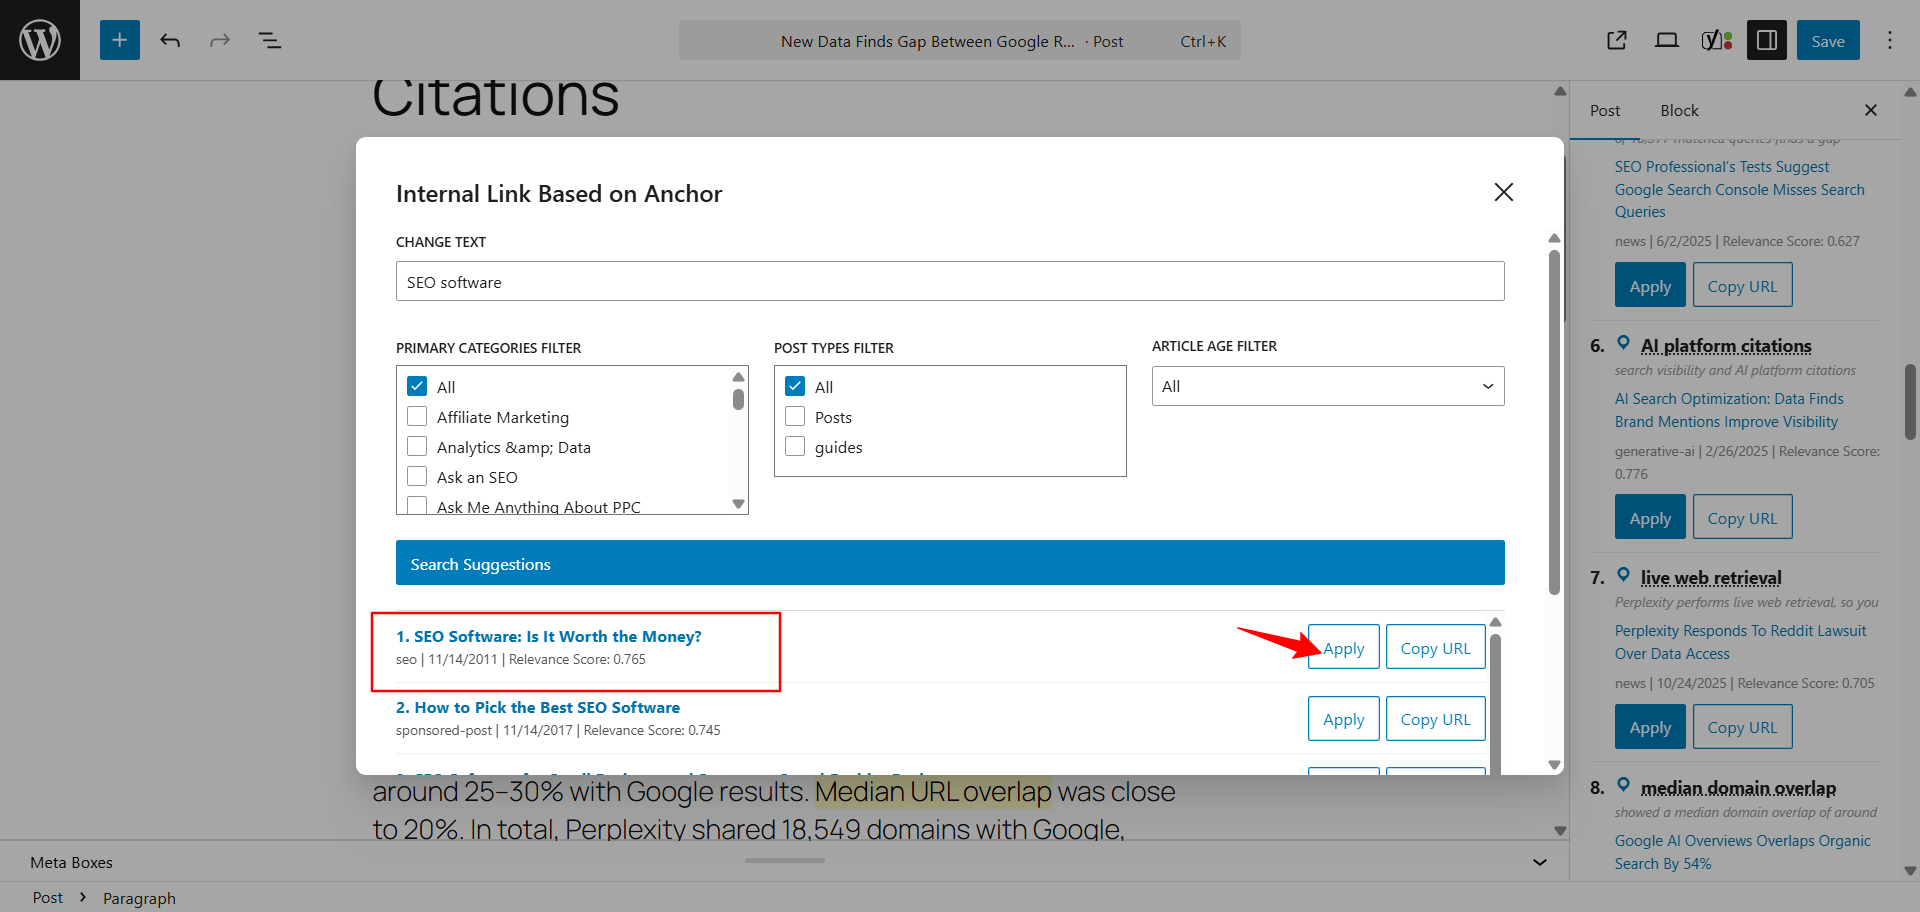The image size is (1920, 912).
Task: Open the Yoast SEO panel icon
Action: click(1716, 40)
